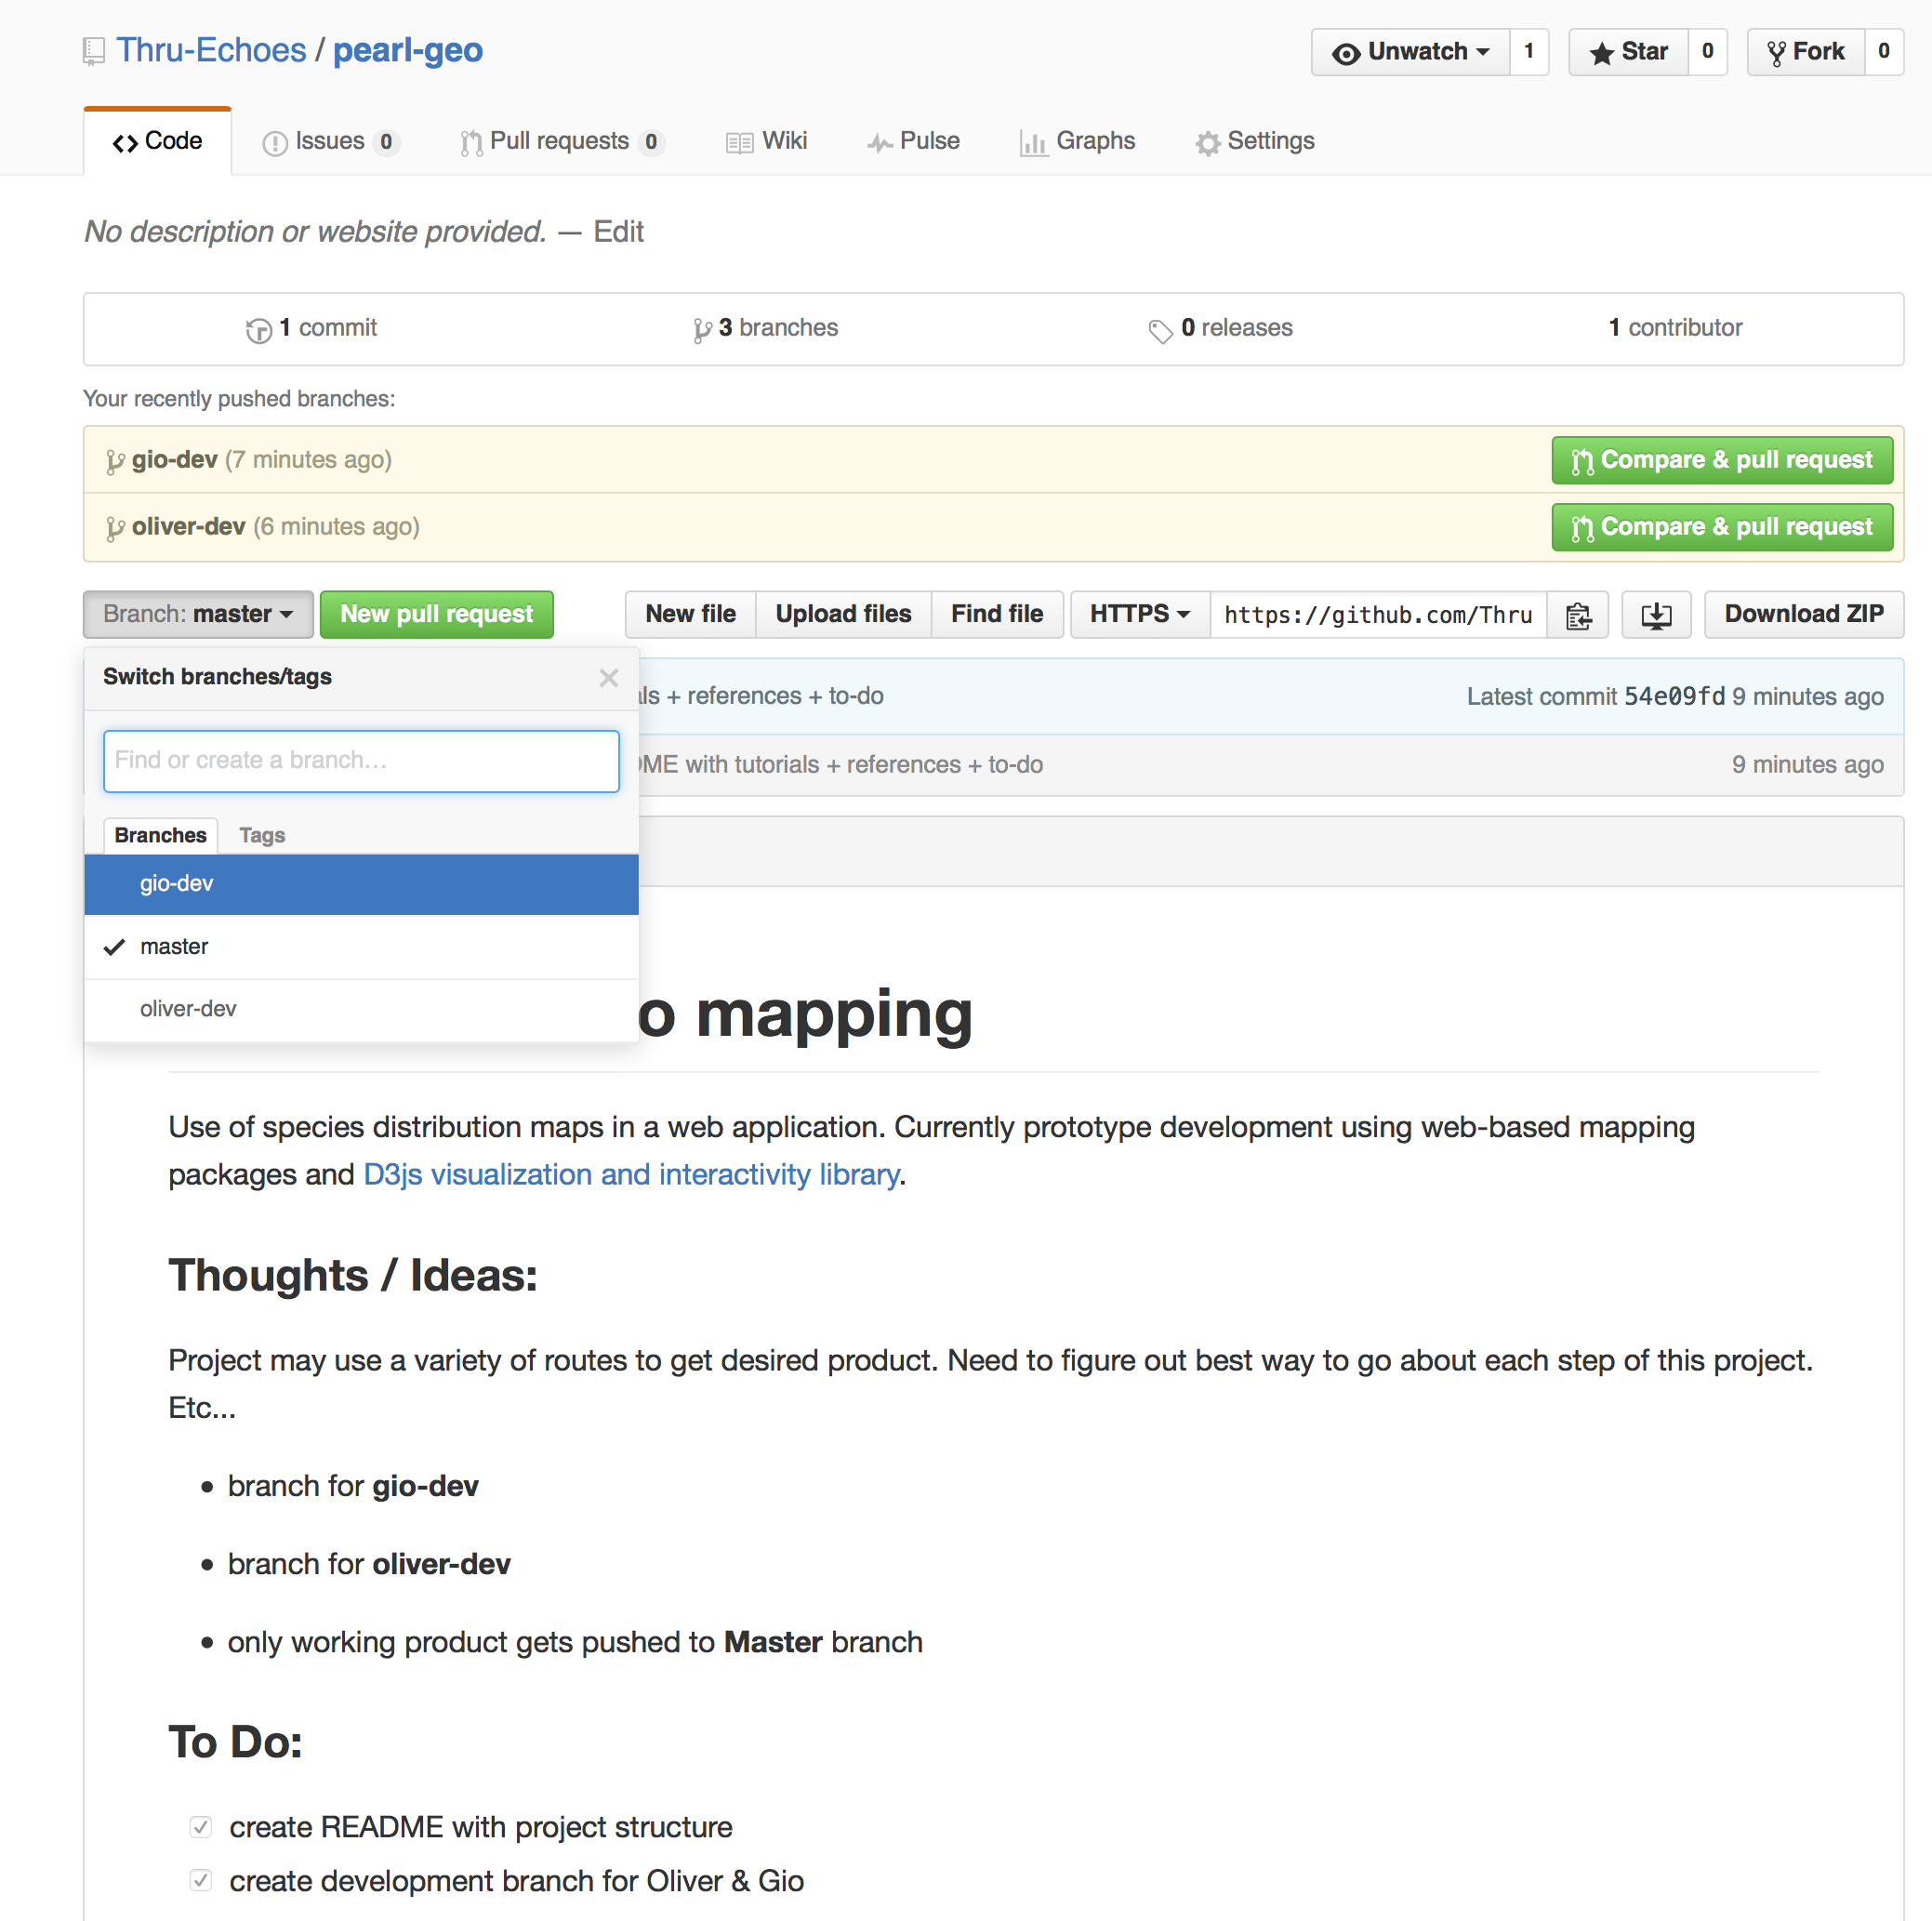The image size is (1932, 1921).
Task: Click the Issues exclamation icon
Action: [x=274, y=143]
